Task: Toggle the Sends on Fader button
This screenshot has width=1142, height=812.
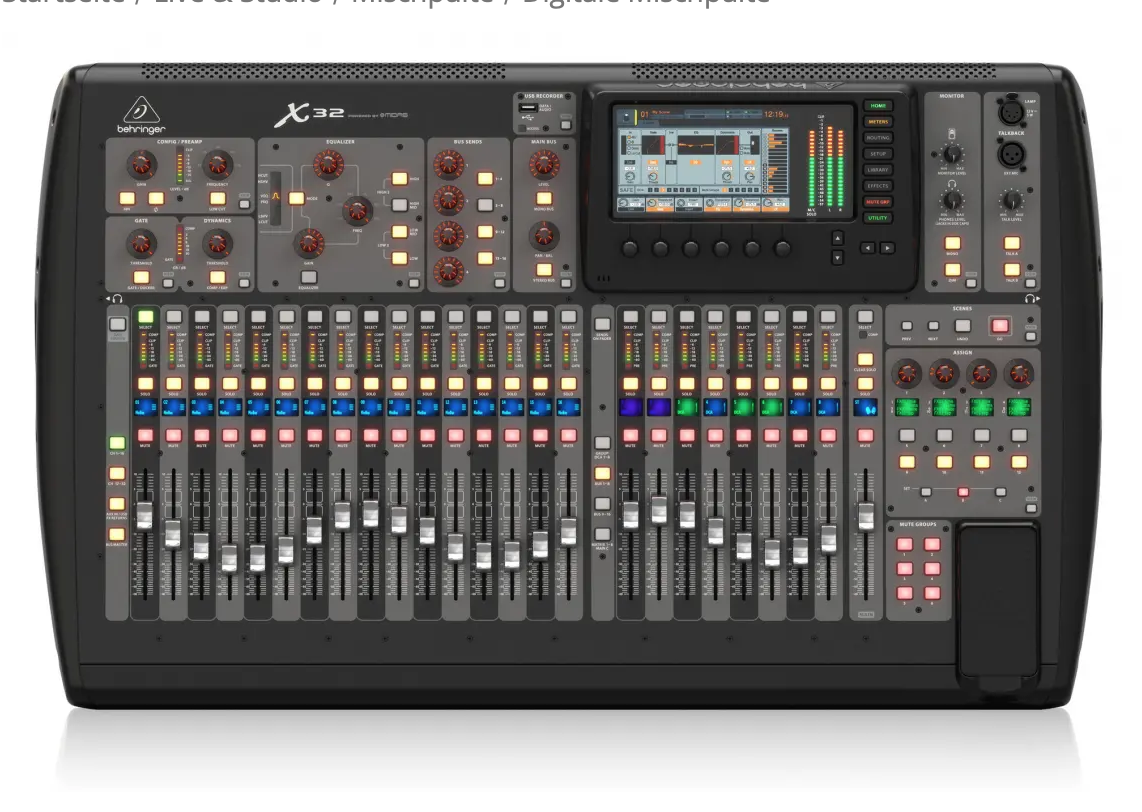Action: point(602,325)
